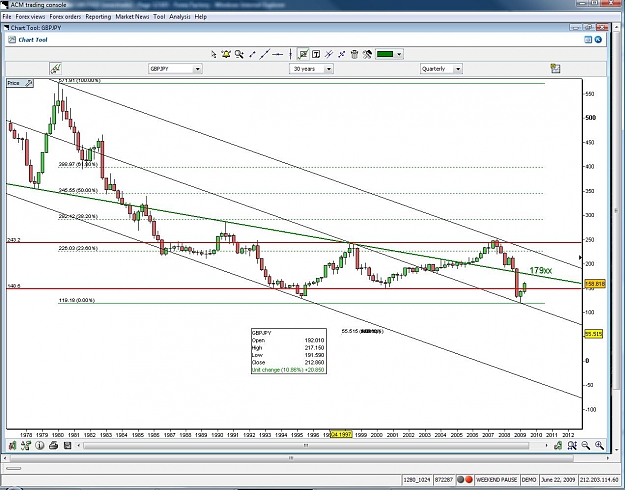Click the 119.19 (0.00%) Fibonacci level label
This screenshot has width=625, height=490.
pos(77,300)
